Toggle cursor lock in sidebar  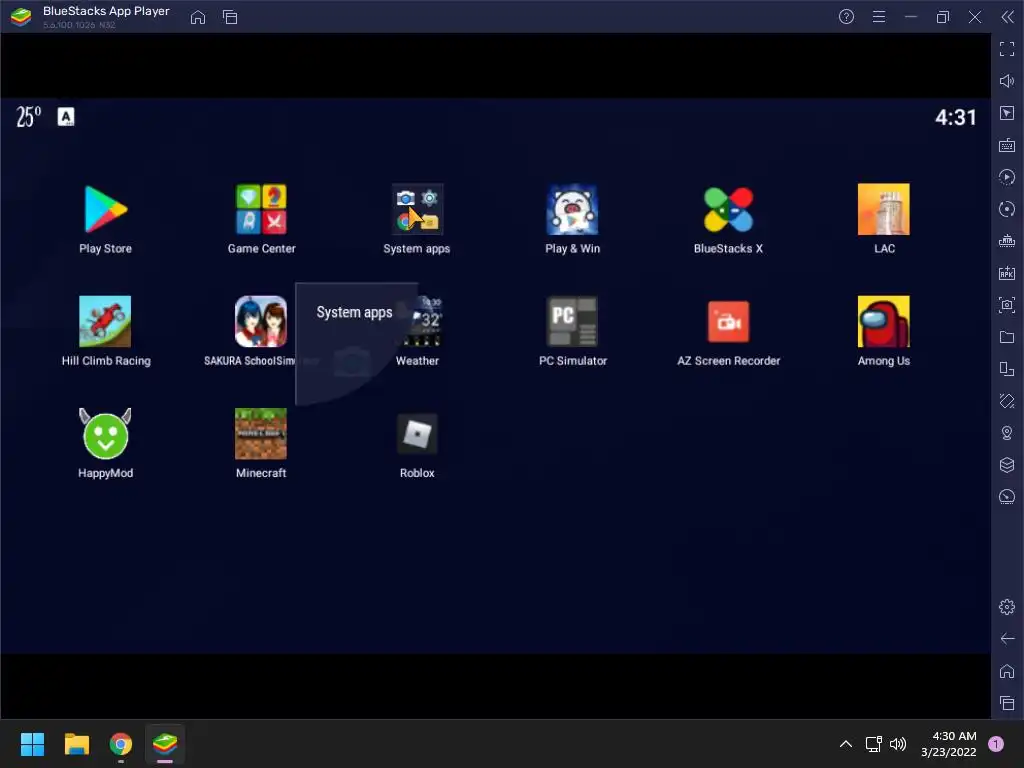click(1007, 113)
